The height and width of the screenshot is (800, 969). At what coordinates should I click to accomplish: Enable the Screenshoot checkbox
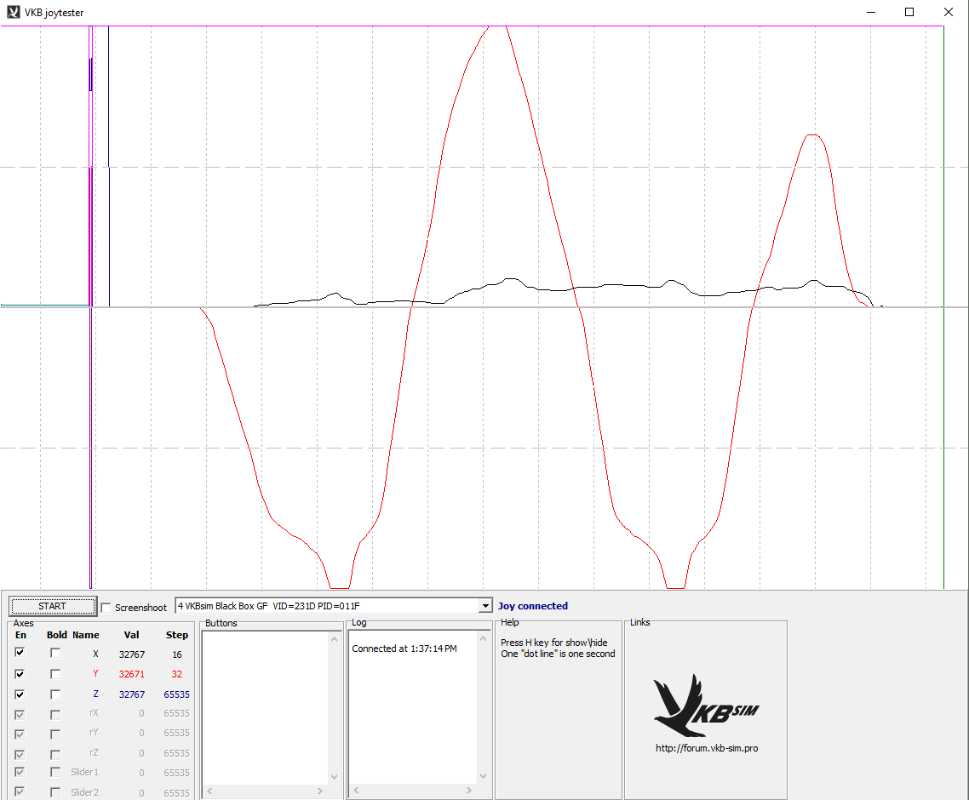[x=107, y=607]
